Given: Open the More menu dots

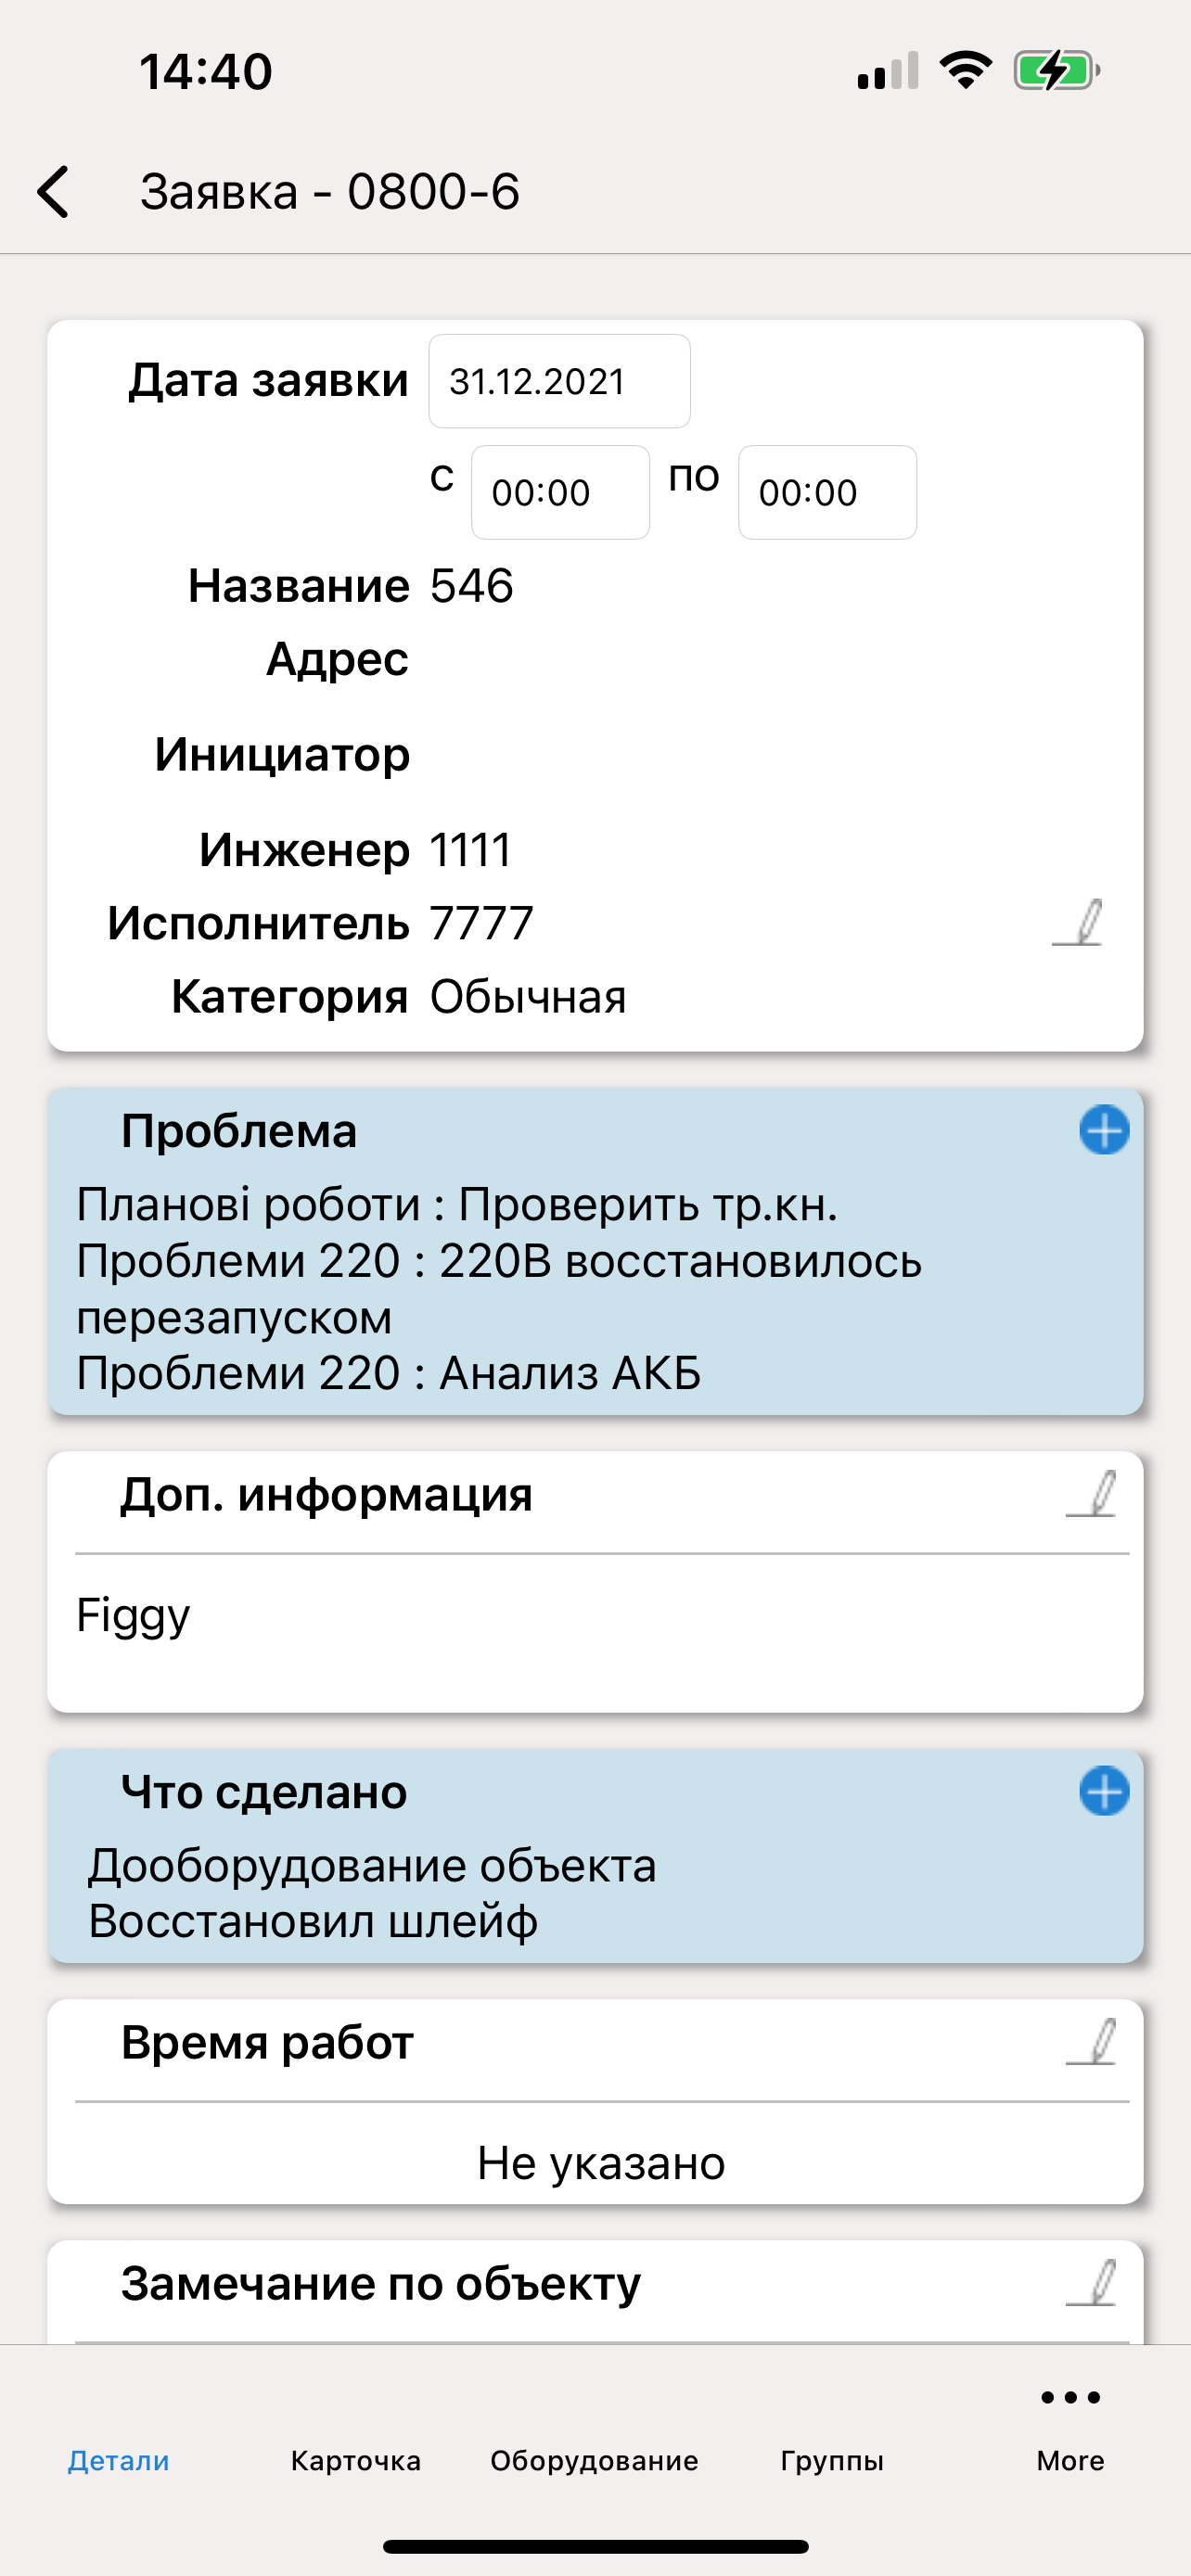Looking at the screenshot, I should coord(1070,2397).
